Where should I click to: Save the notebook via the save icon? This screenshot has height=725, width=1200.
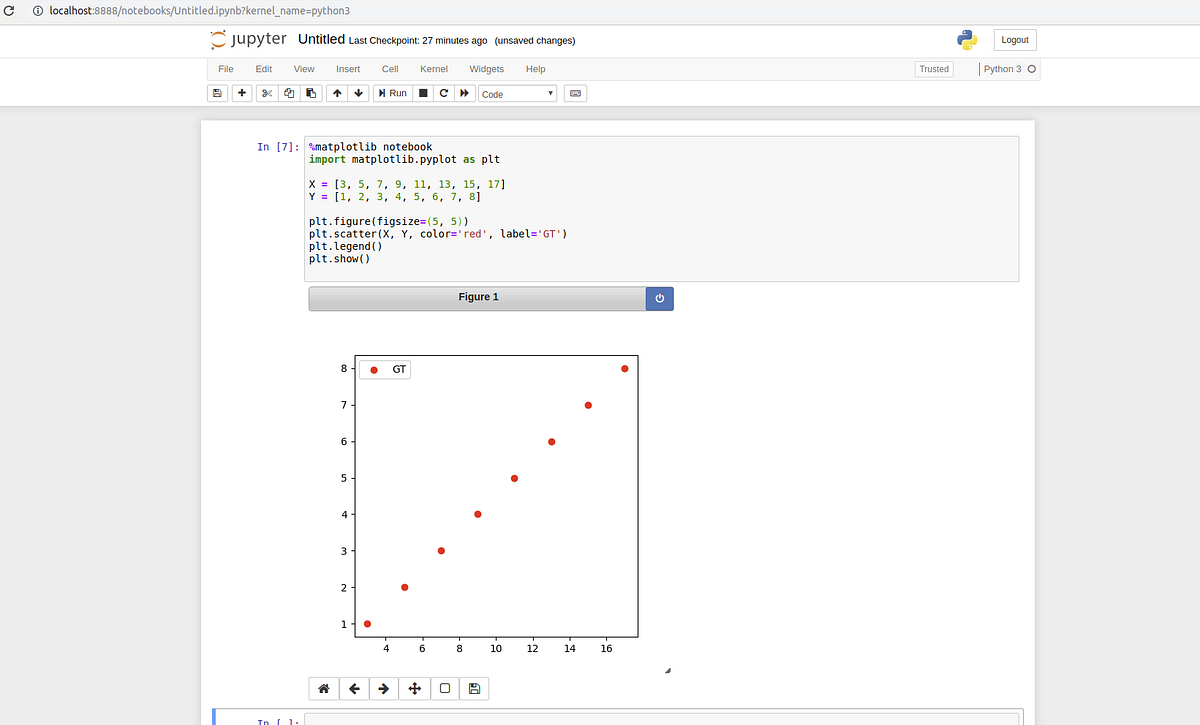point(217,93)
